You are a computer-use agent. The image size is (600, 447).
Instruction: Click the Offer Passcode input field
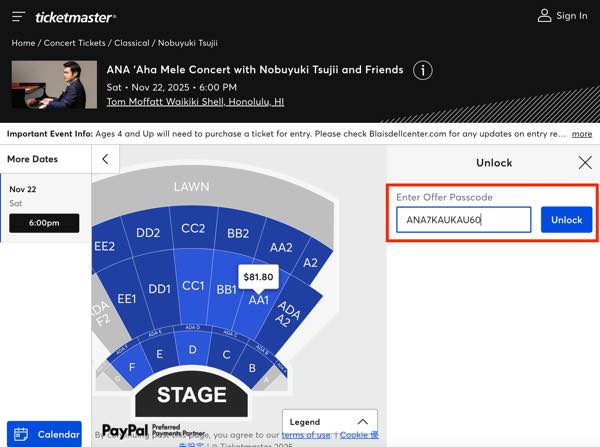pyautogui.click(x=463, y=220)
